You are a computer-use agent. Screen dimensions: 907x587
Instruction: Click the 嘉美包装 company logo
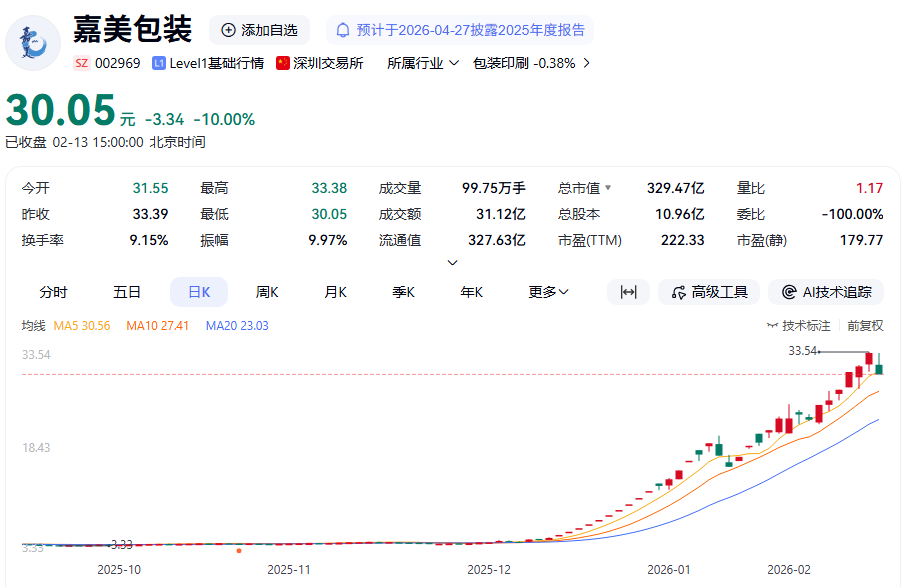(33, 42)
